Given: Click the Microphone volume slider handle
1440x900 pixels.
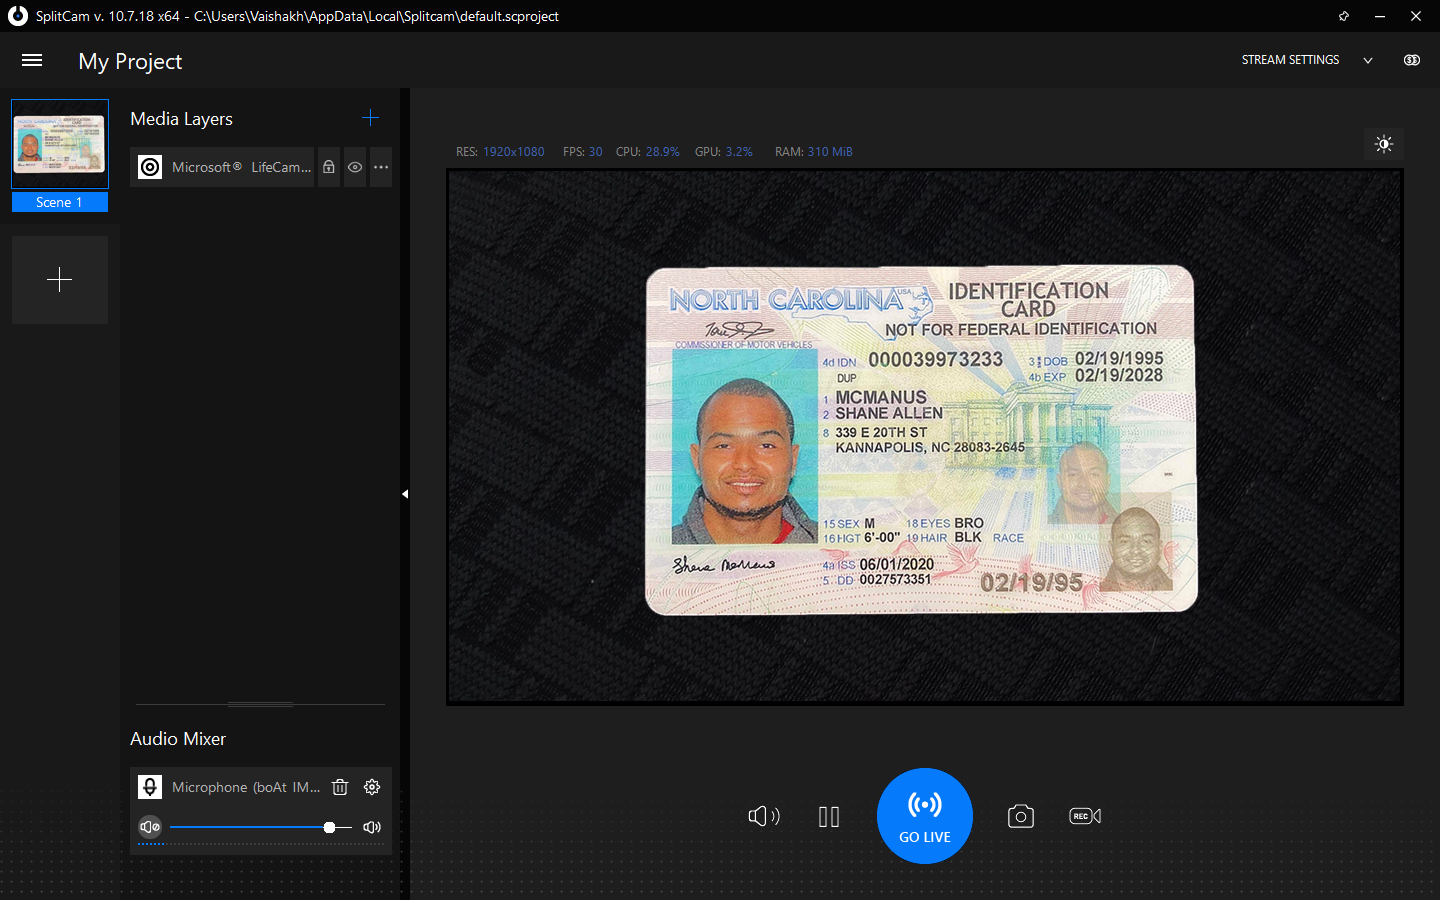Looking at the screenshot, I should (x=329, y=827).
